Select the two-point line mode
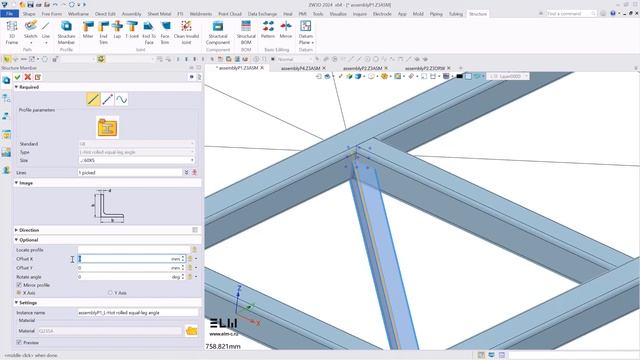The width and height of the screenshot is (640, 360). tap(107, 99)
